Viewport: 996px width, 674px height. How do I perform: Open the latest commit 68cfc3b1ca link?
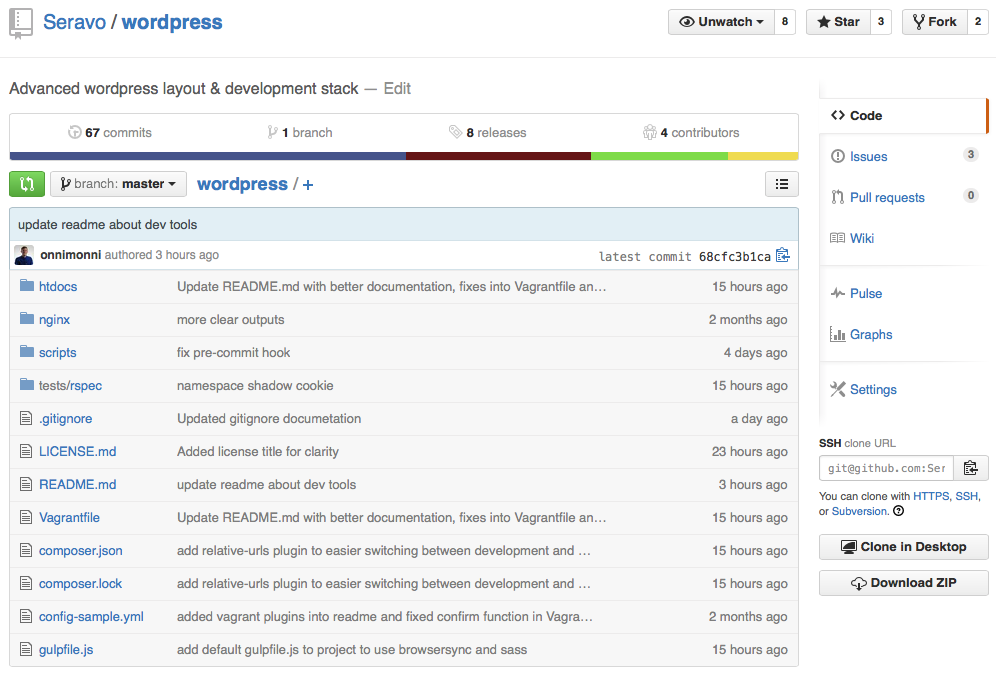pos(734,257)
